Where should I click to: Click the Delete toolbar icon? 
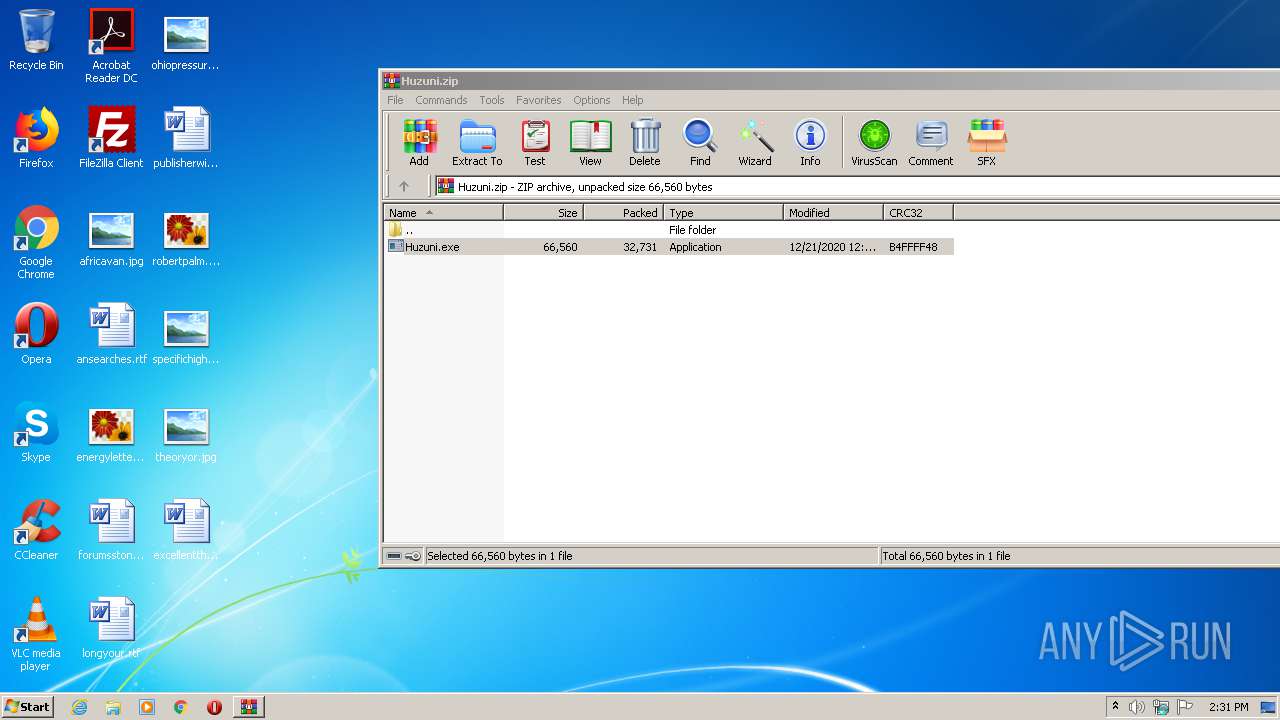(x=645, y=142)
